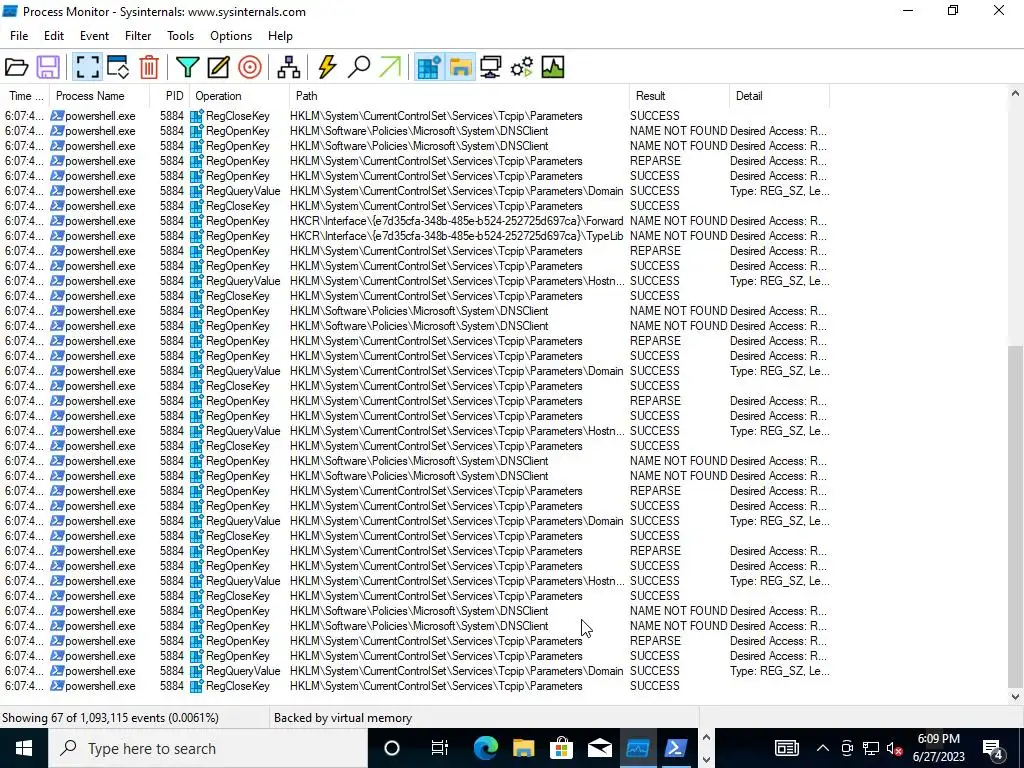The height and width of the screenshot is (768, 1024).
Task: Toggle event Capture in the toolbar
Action: click(87, 67)
